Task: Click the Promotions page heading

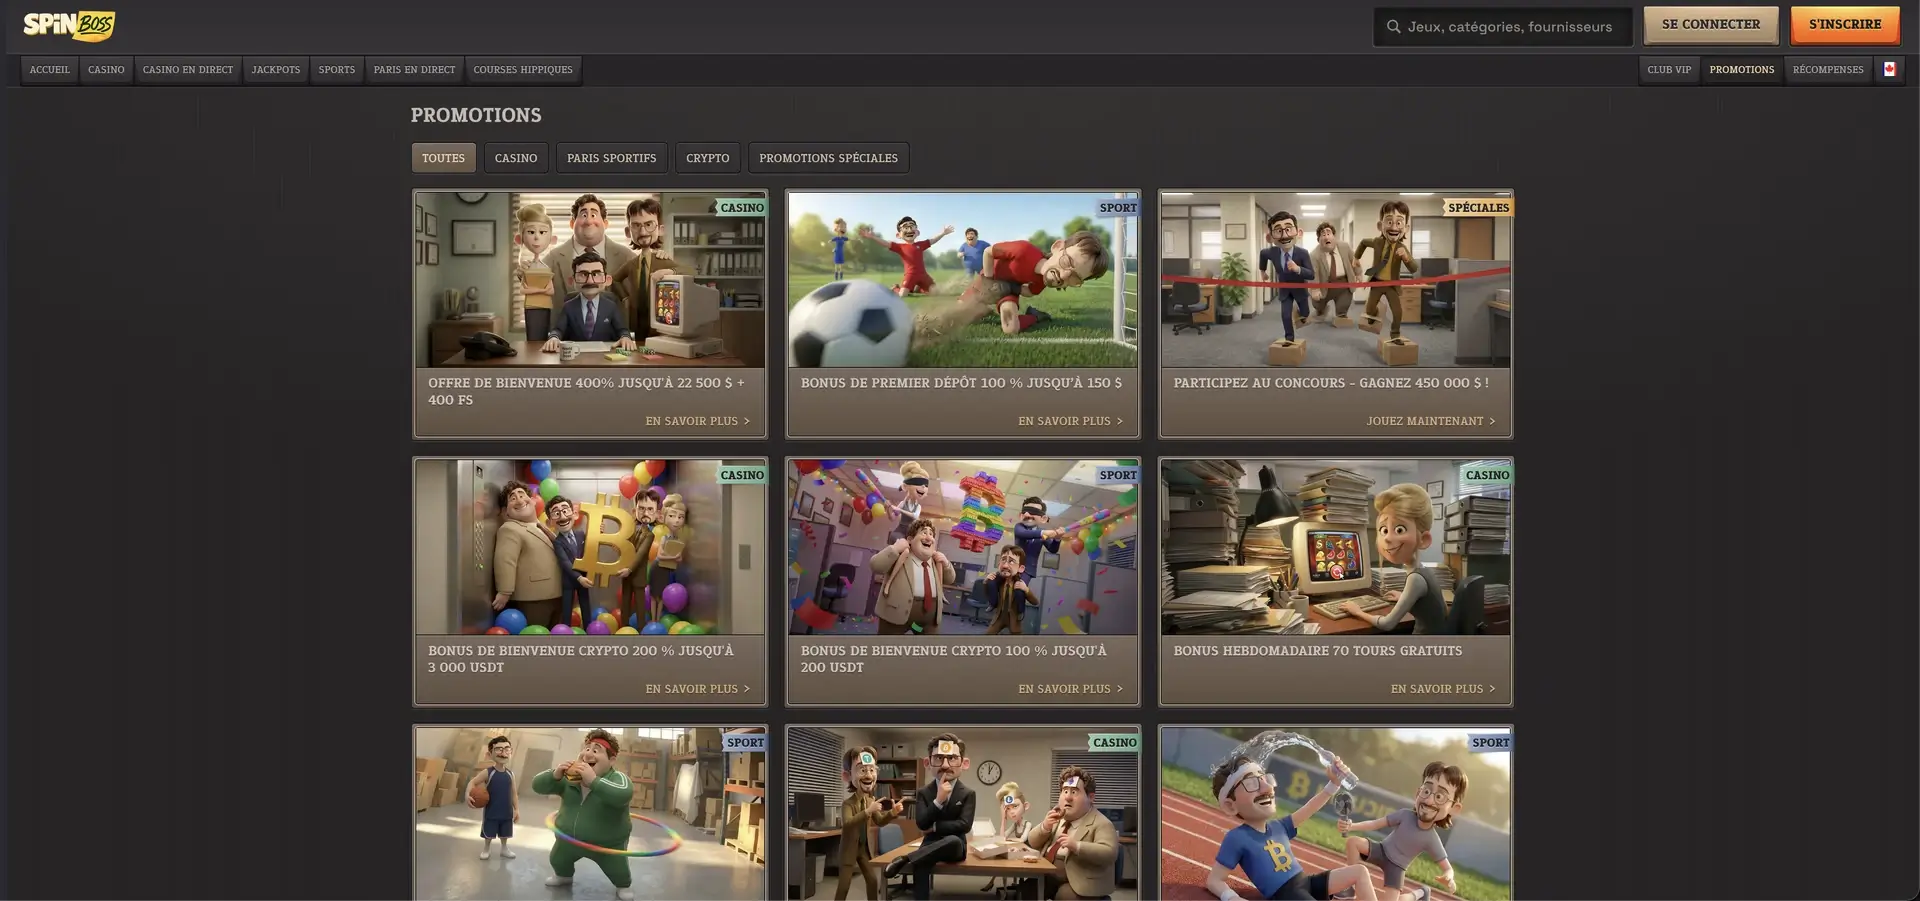Action: pyautogui.click(x=476, y=115)
